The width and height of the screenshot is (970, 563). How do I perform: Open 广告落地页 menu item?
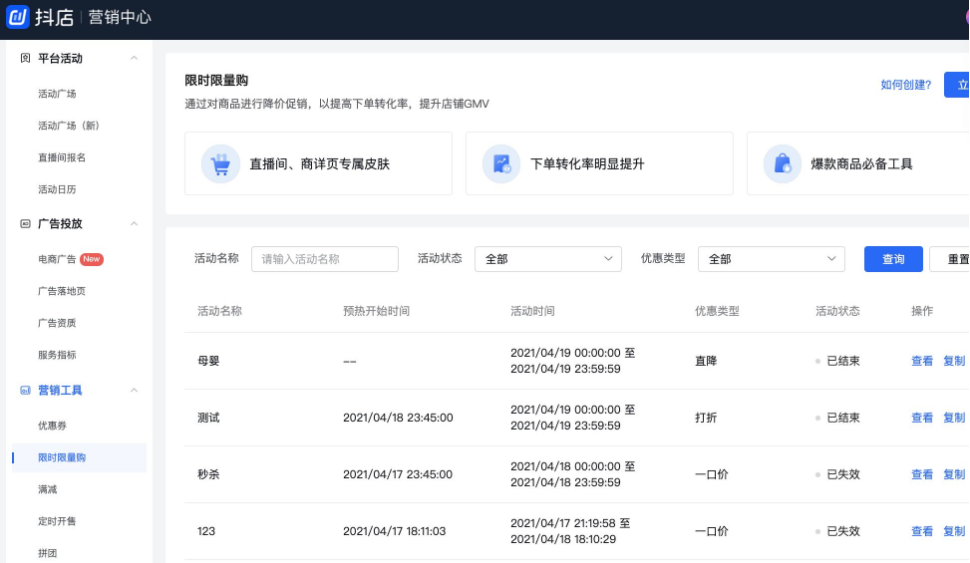point(62,291)
